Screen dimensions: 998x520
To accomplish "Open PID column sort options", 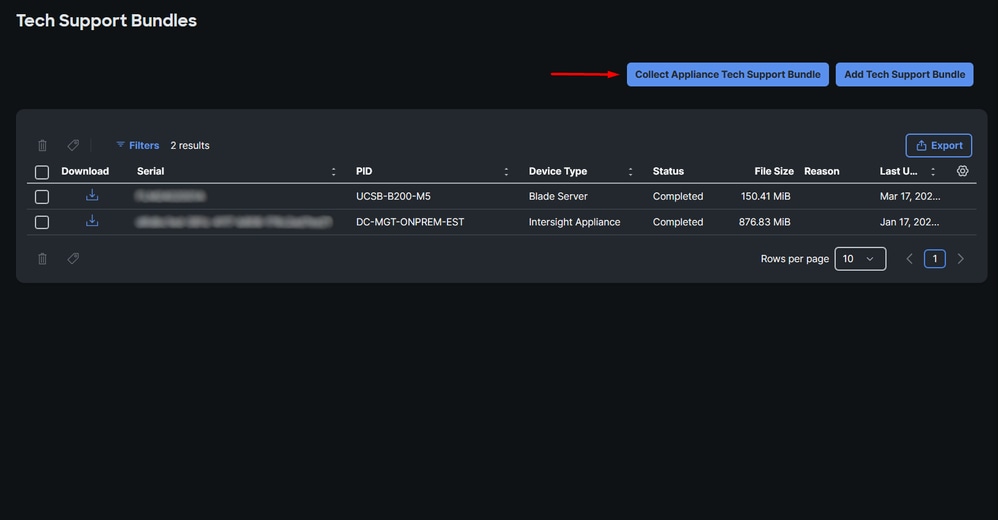I will (x=506, y=171).
